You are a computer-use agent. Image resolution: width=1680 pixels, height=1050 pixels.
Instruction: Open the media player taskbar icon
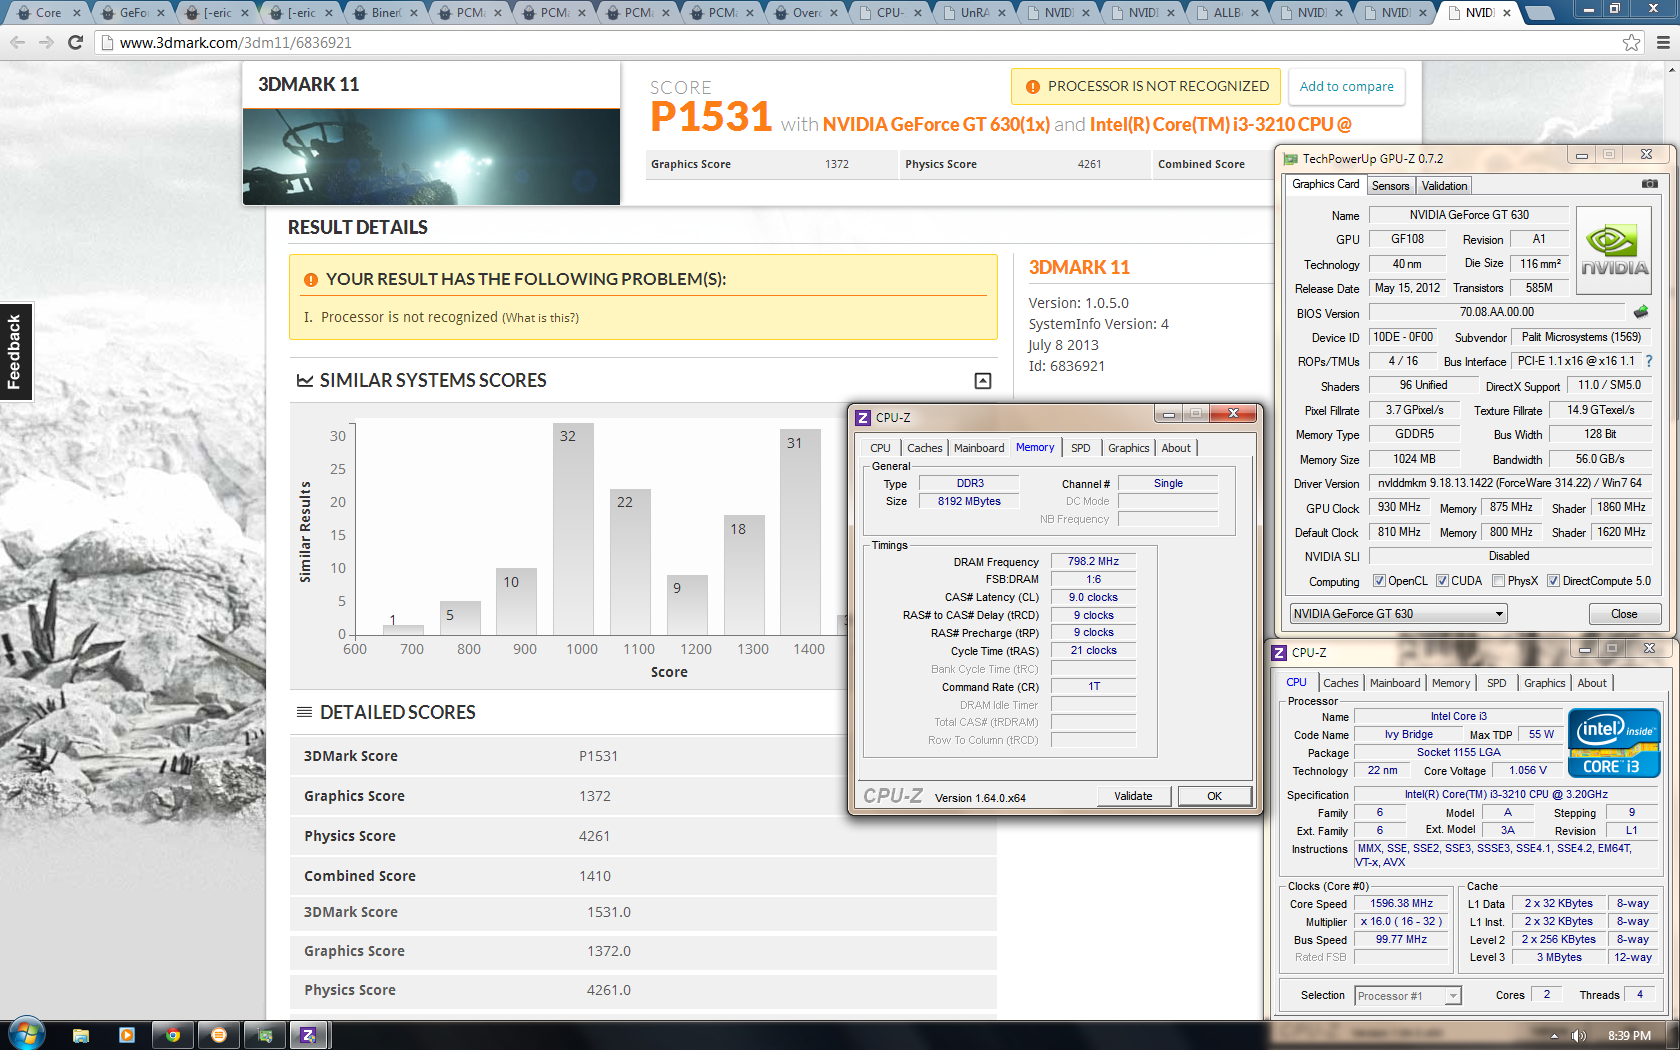pyautogui.click(x=127, y=1035)
